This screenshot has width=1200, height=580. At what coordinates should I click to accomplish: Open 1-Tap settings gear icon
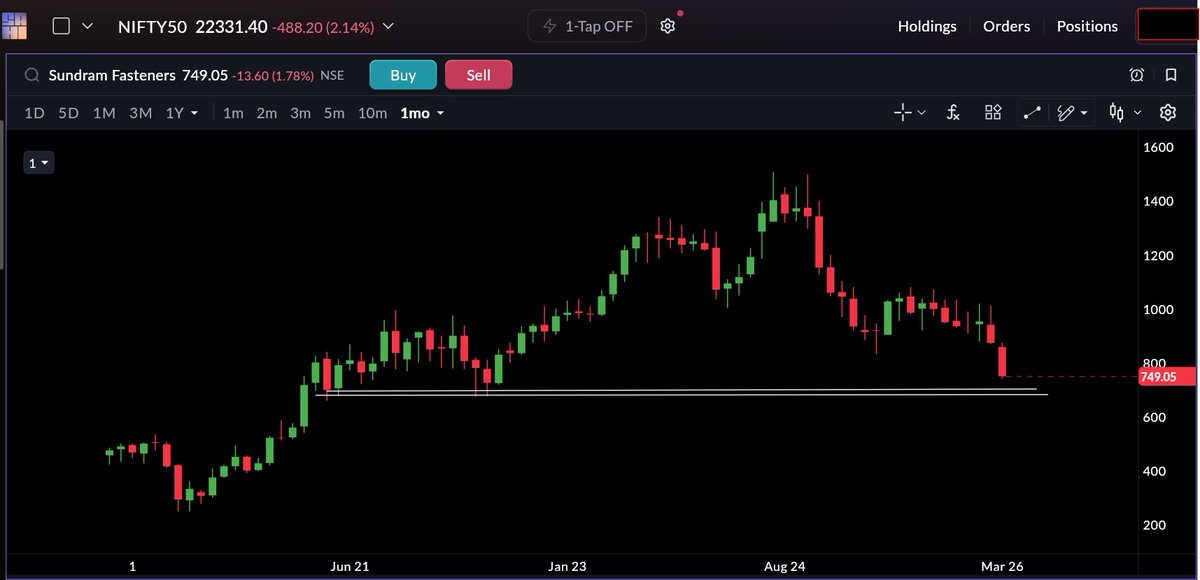tap(668, 26)
